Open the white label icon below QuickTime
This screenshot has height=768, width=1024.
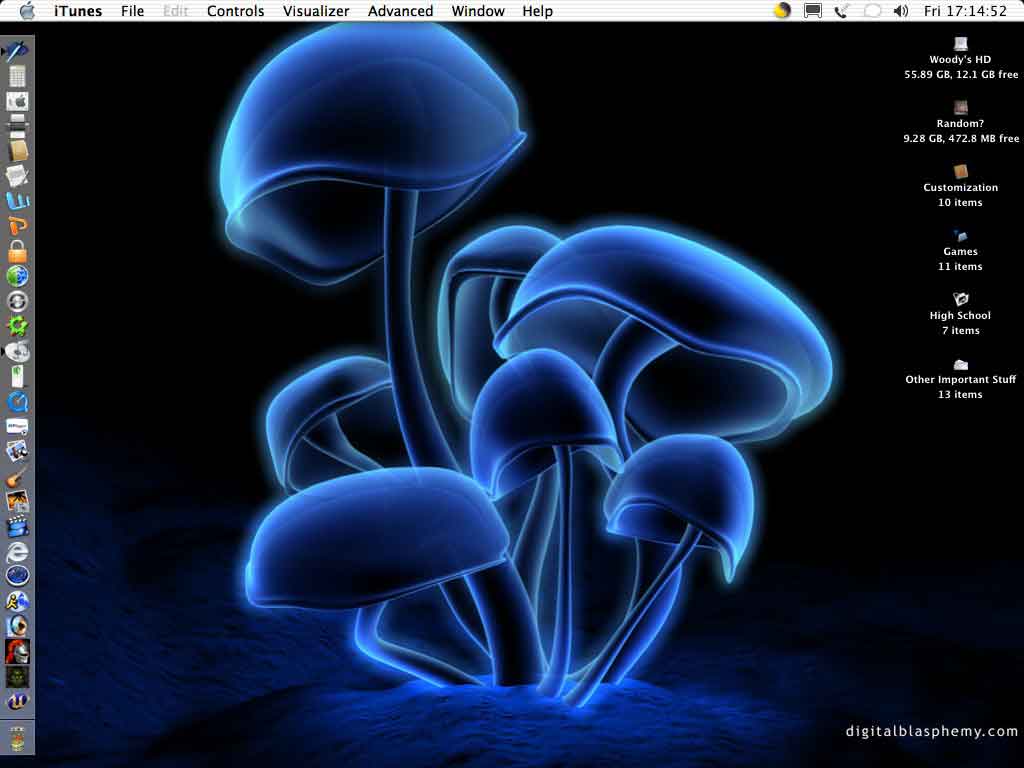[x=17, y=426]
